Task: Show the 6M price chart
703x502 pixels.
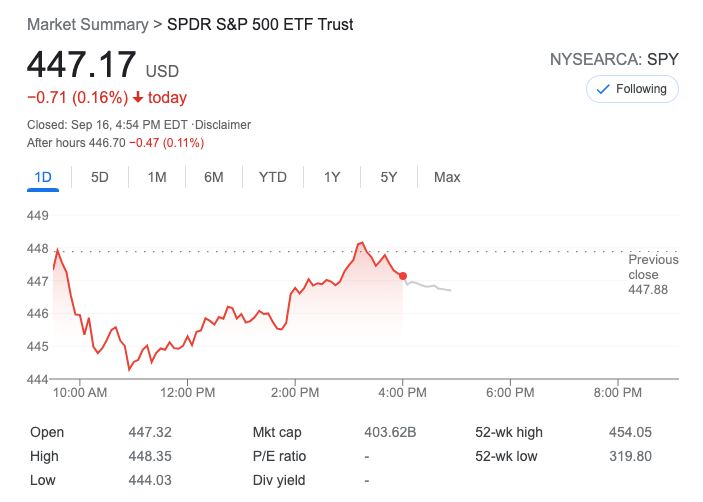Action: 213,177
